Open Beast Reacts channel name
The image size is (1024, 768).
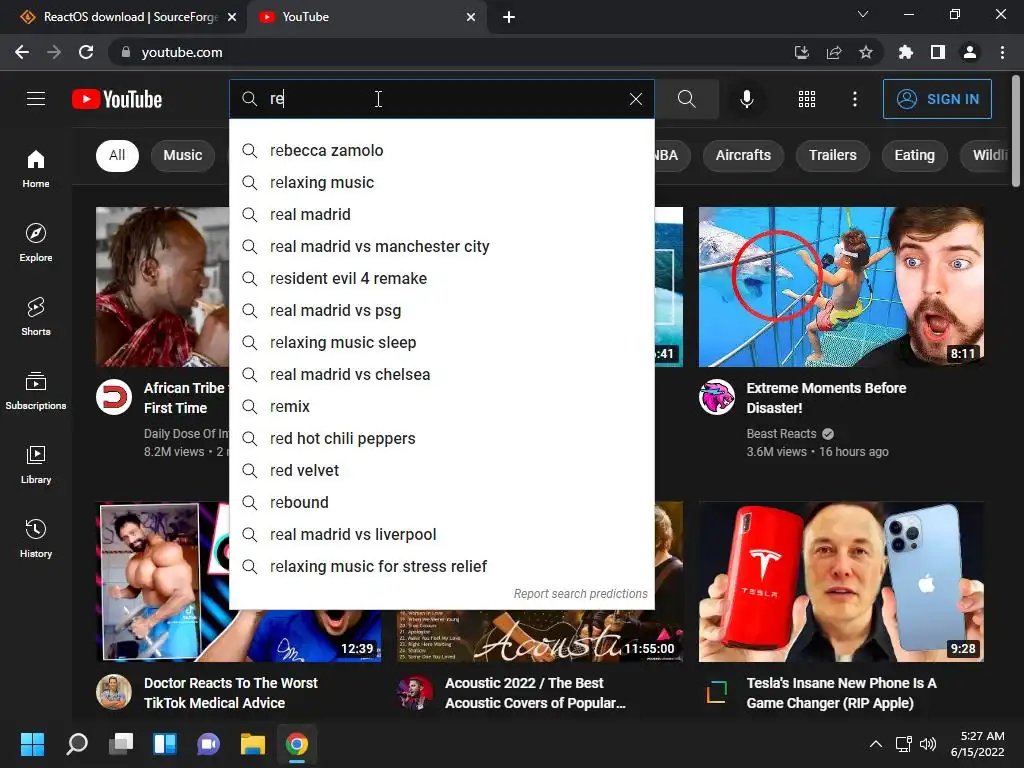pyautogui.click(x=781, y=434)
